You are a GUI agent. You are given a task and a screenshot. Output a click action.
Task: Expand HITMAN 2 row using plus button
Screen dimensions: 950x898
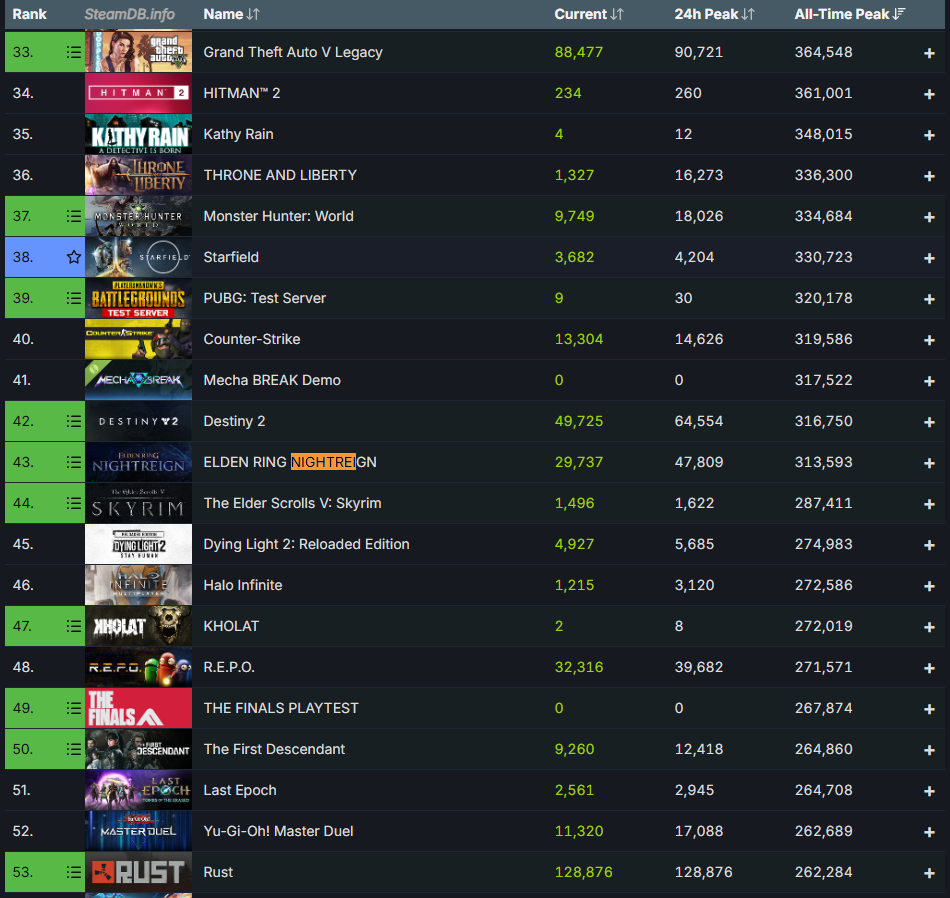click(929, 94)
